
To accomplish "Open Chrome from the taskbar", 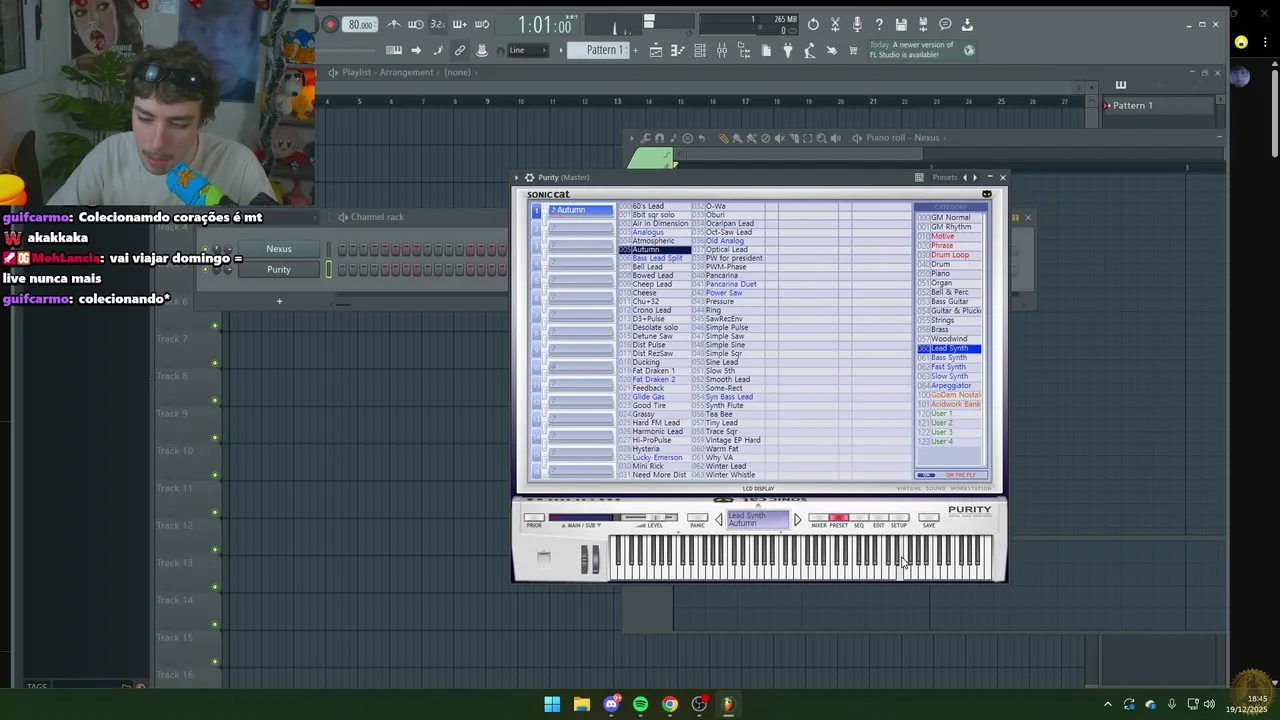I will 670,704.
